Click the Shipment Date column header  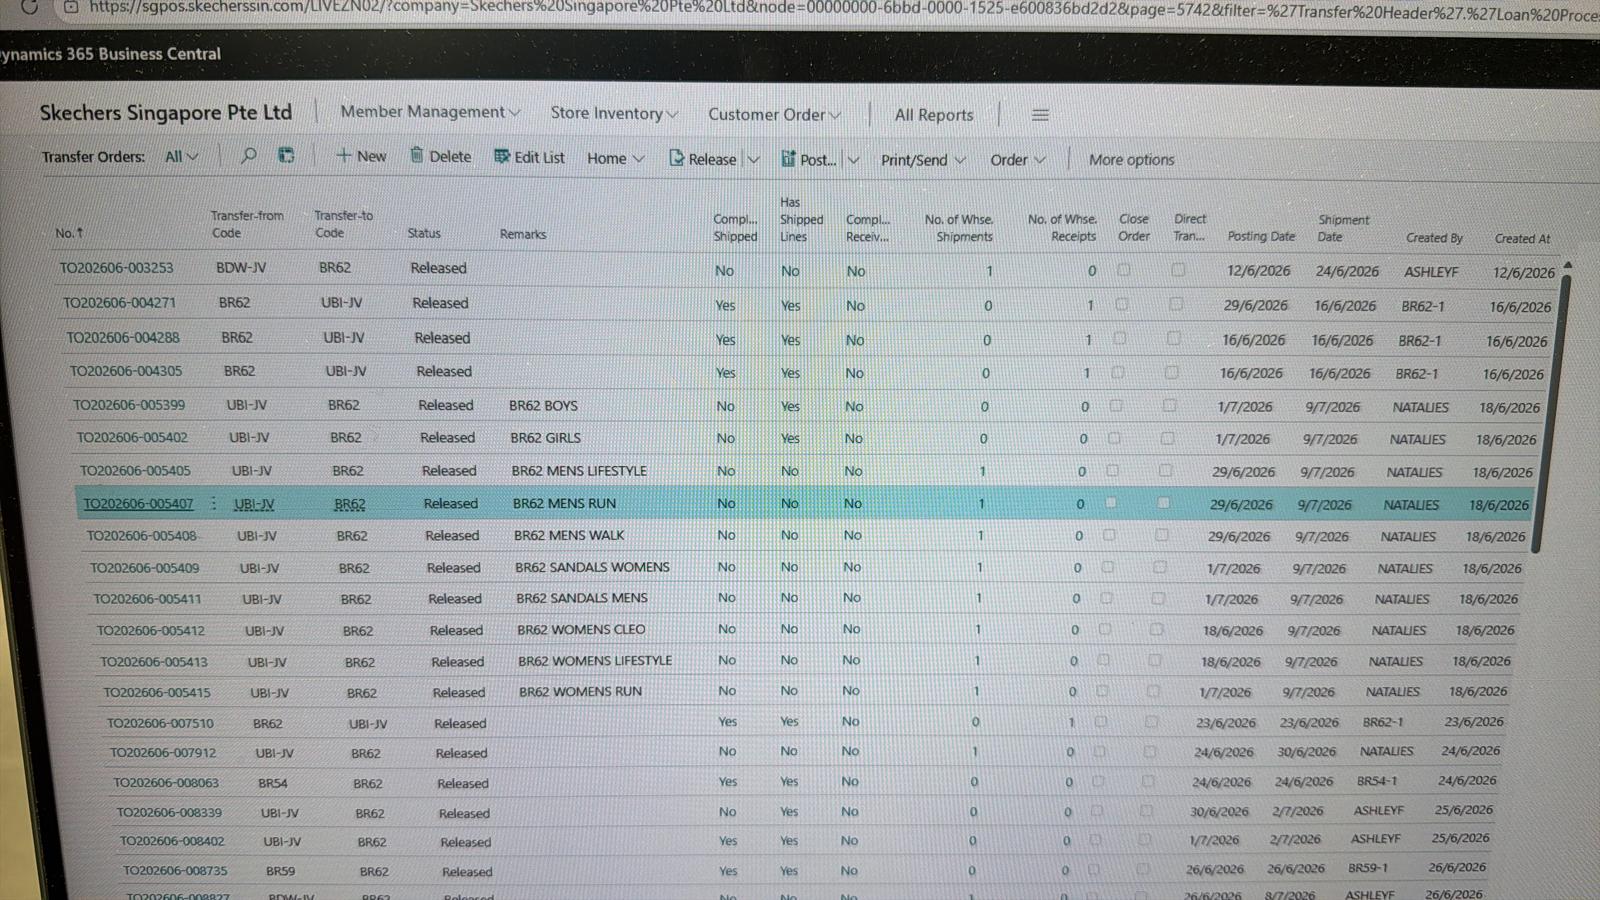(1343, 228)
